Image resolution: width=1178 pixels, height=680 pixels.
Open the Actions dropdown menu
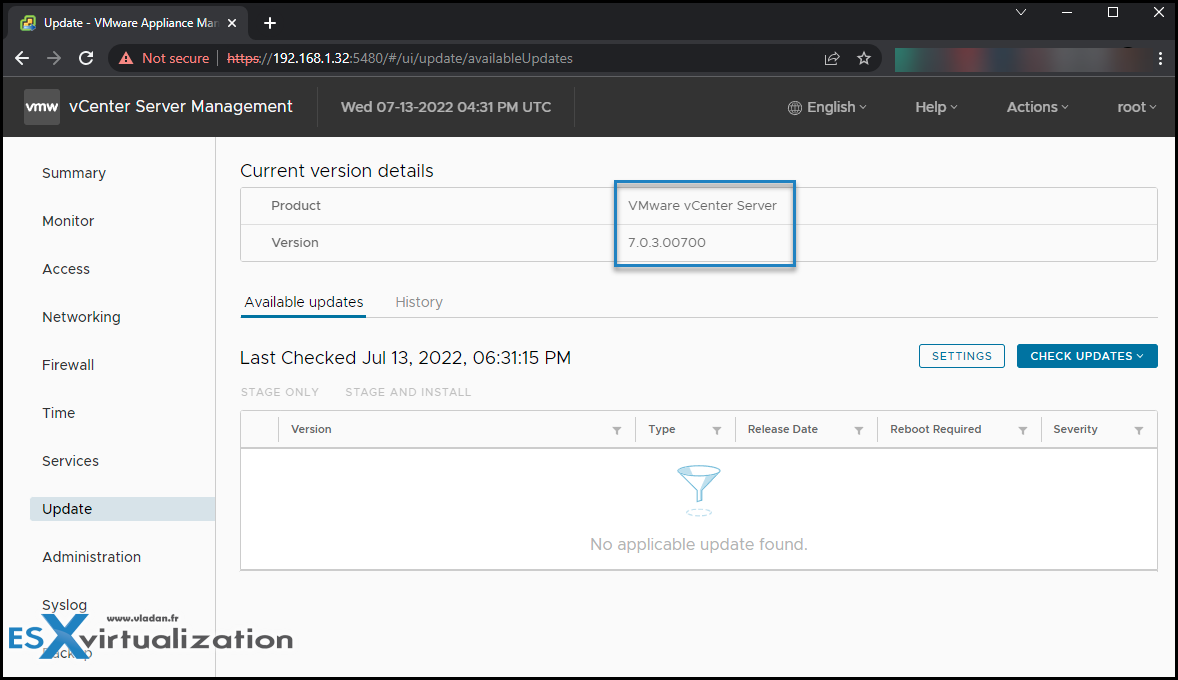click(1038, 107)
